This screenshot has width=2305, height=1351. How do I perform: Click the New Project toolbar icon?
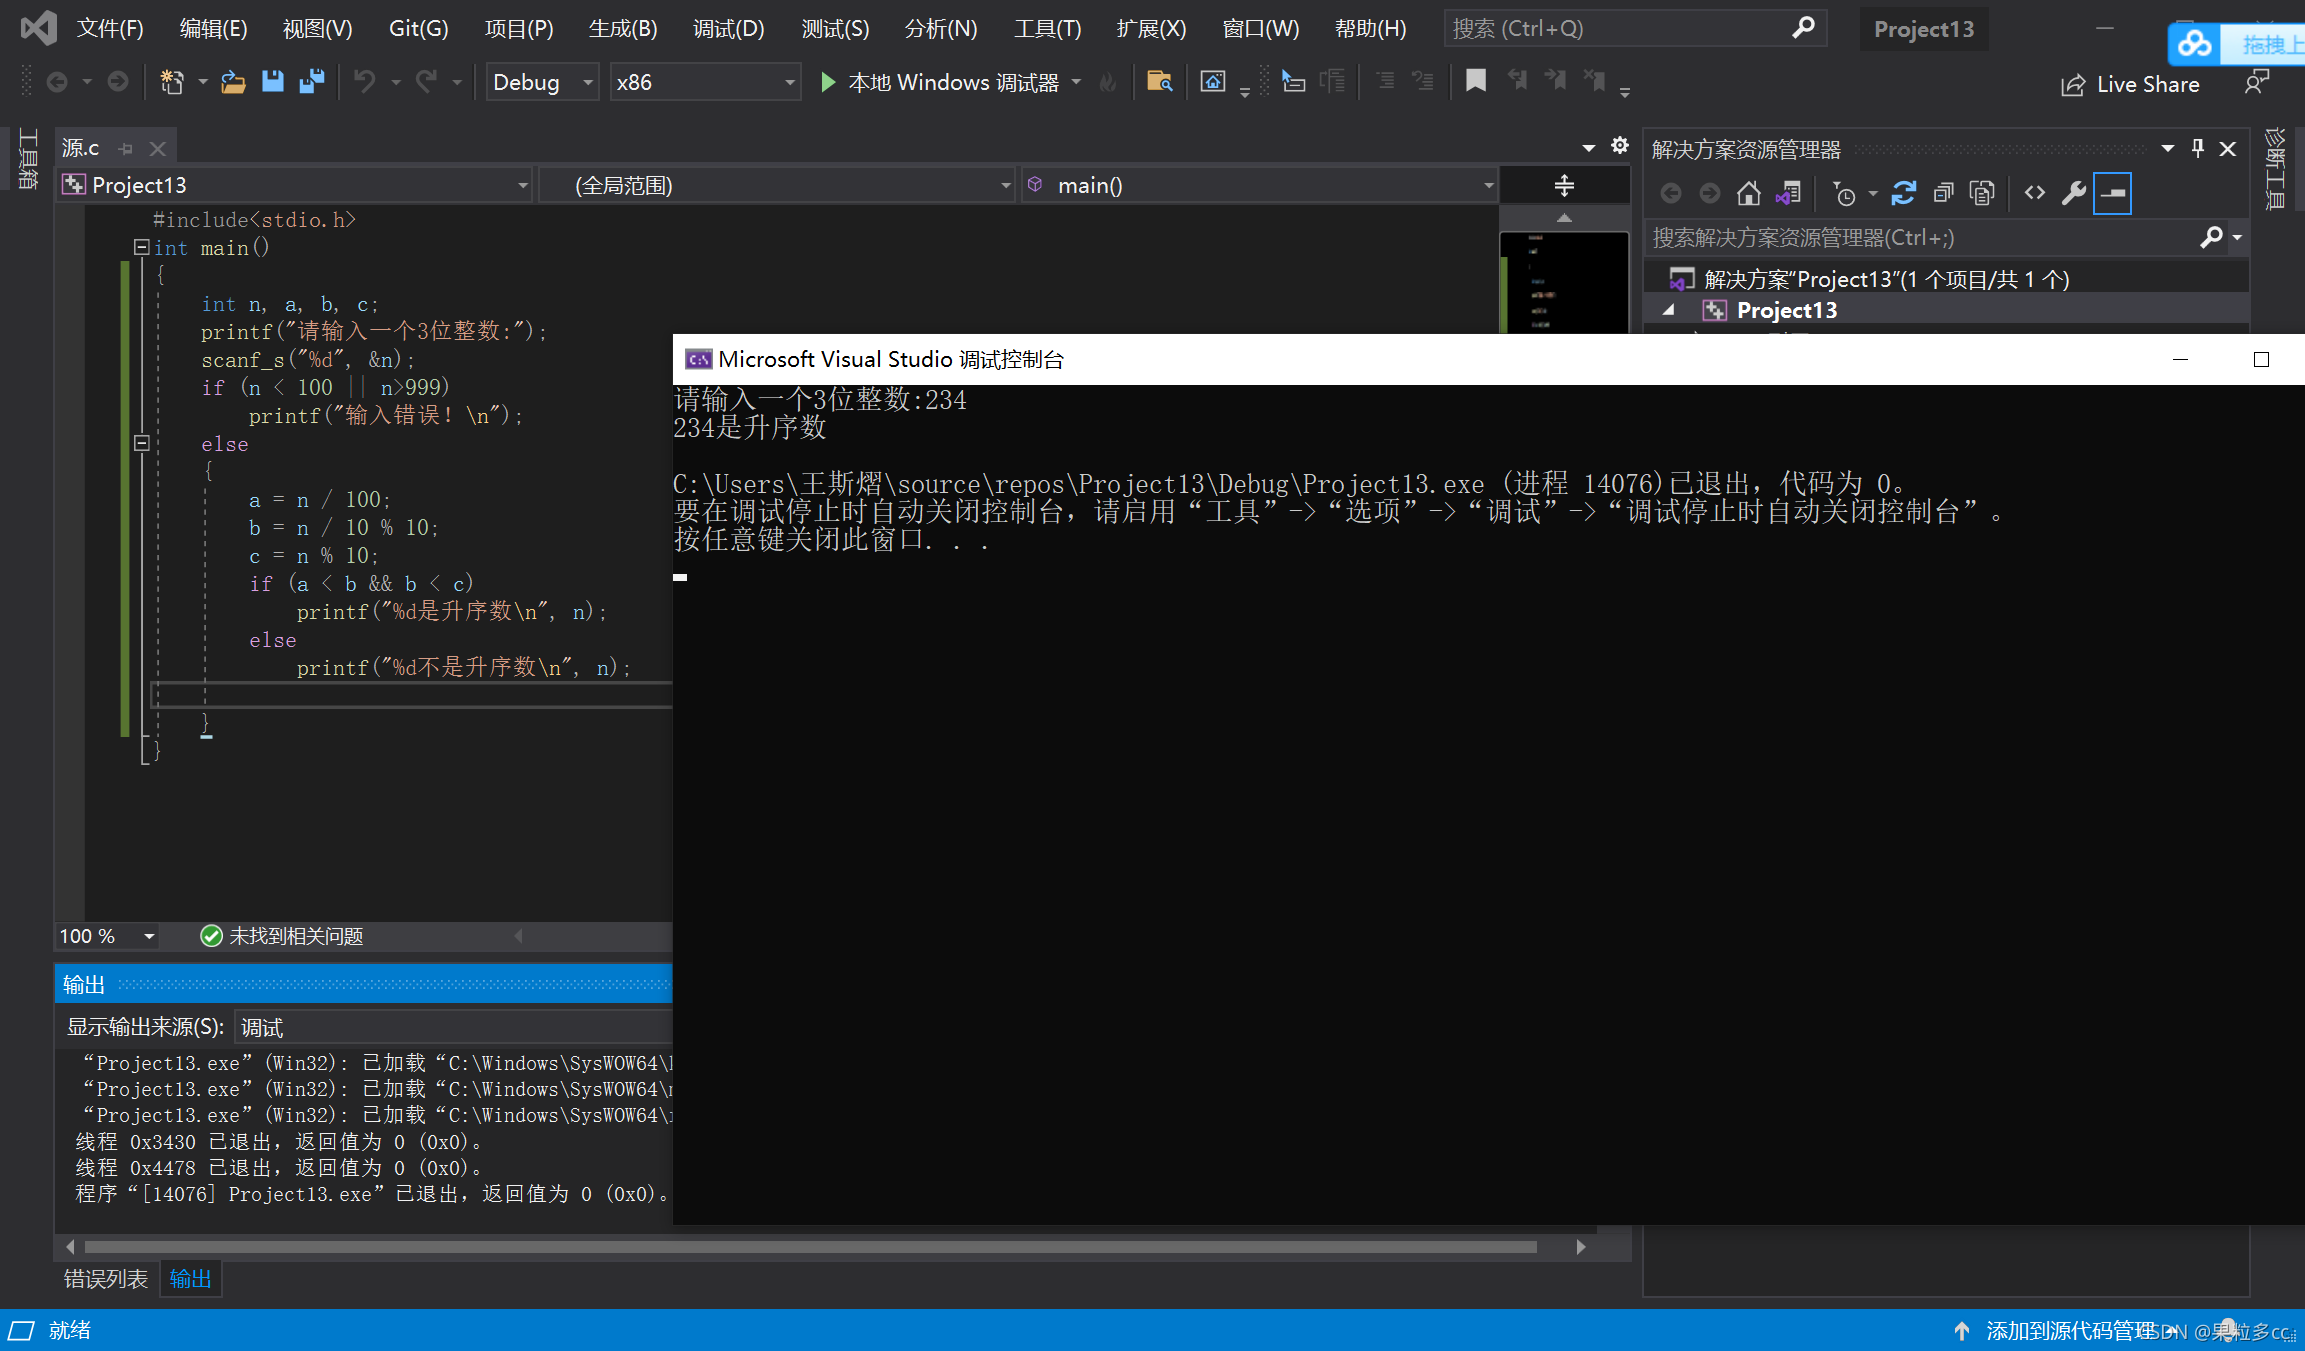[172, 82]
